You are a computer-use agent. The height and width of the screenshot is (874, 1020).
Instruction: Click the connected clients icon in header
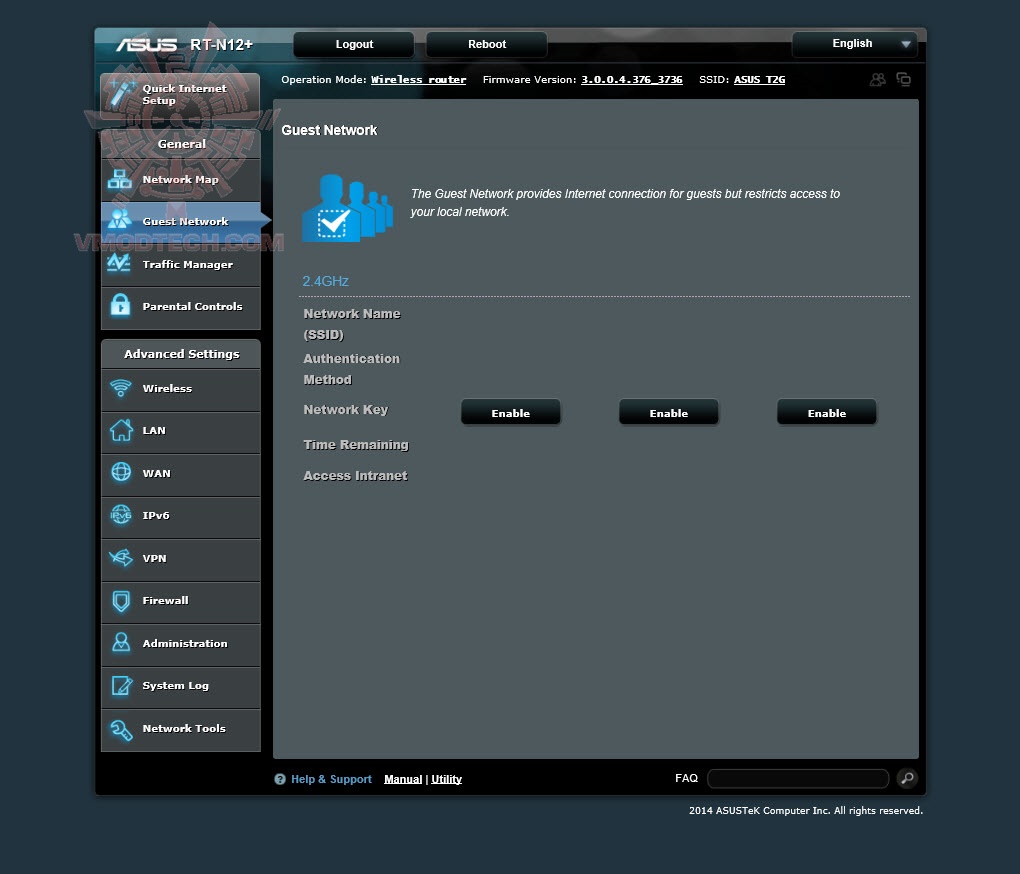click(x=878, y=79)
